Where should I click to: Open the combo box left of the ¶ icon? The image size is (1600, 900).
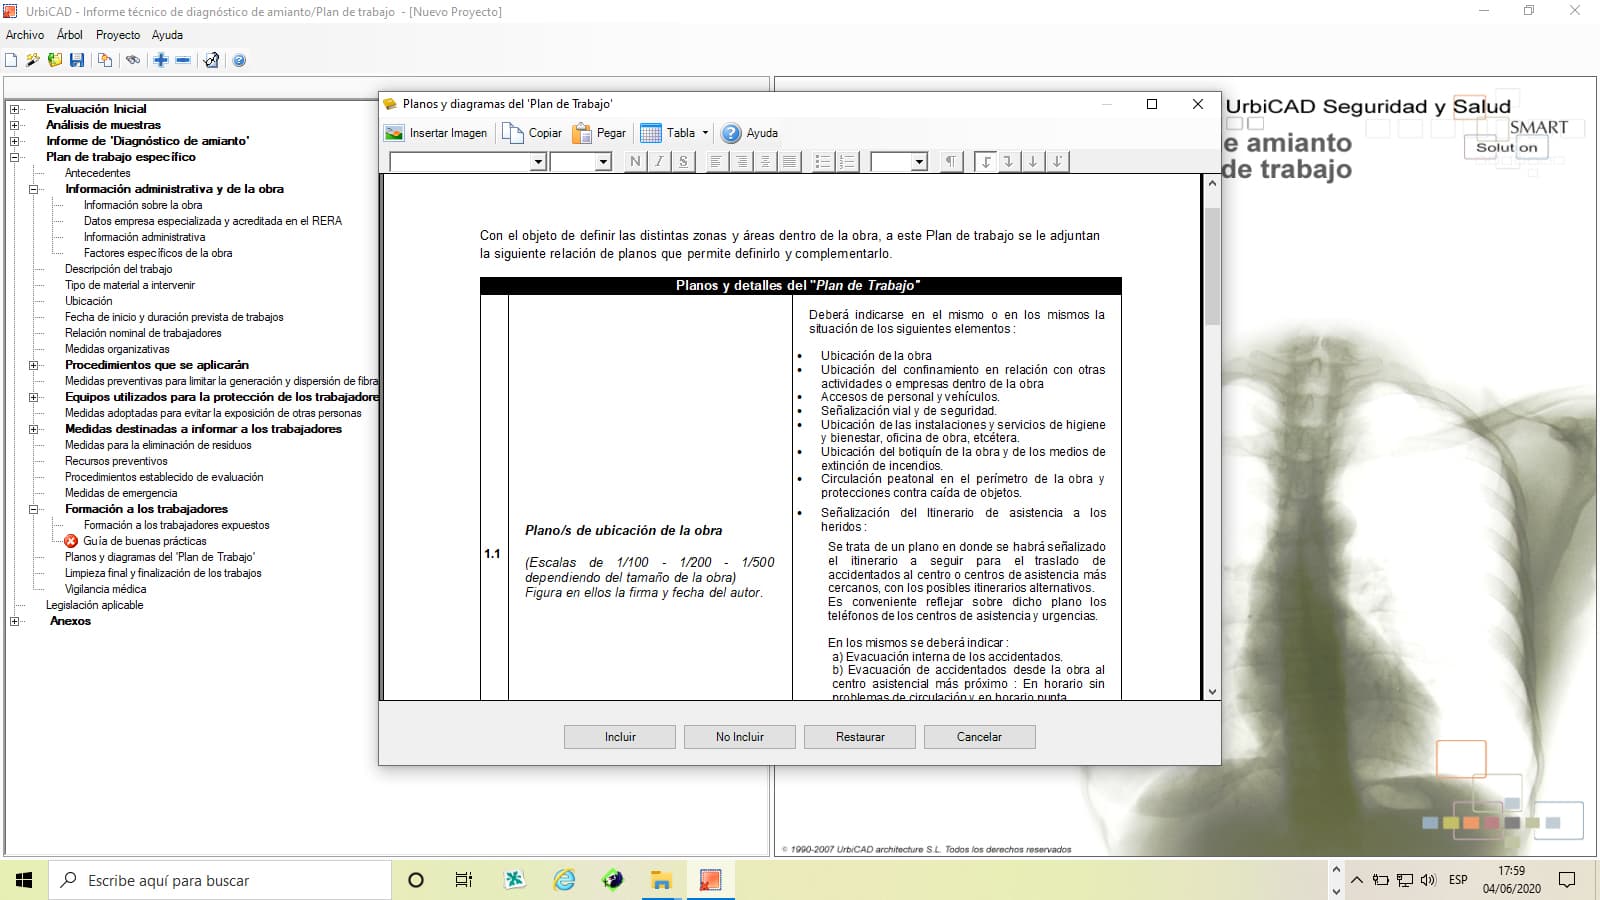[899, 162]
